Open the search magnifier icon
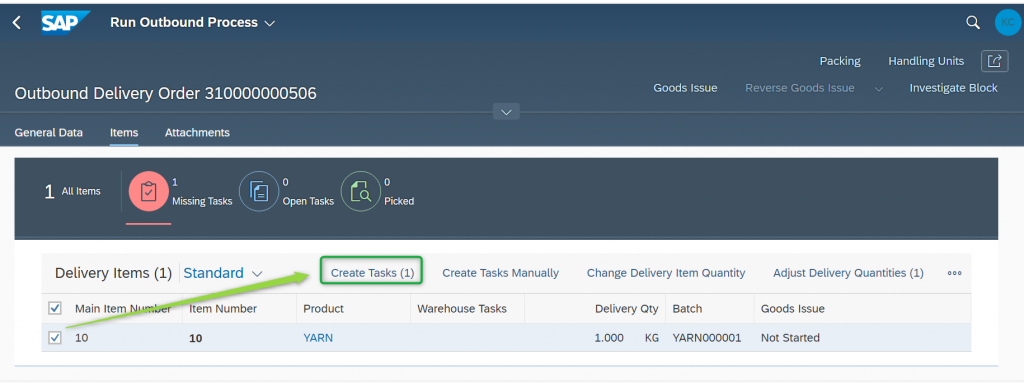Image resolution: width=1024 pixels, height=383 pixels. pos(972,23)
